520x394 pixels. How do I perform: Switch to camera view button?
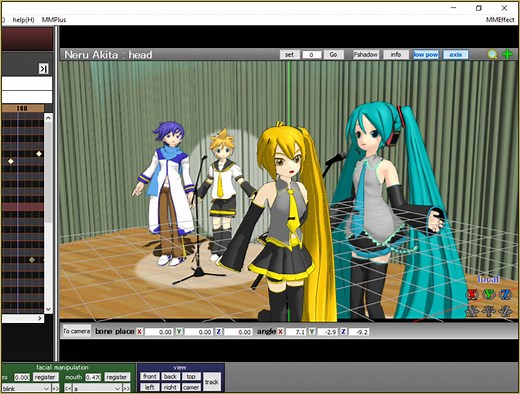coord(191,387)
